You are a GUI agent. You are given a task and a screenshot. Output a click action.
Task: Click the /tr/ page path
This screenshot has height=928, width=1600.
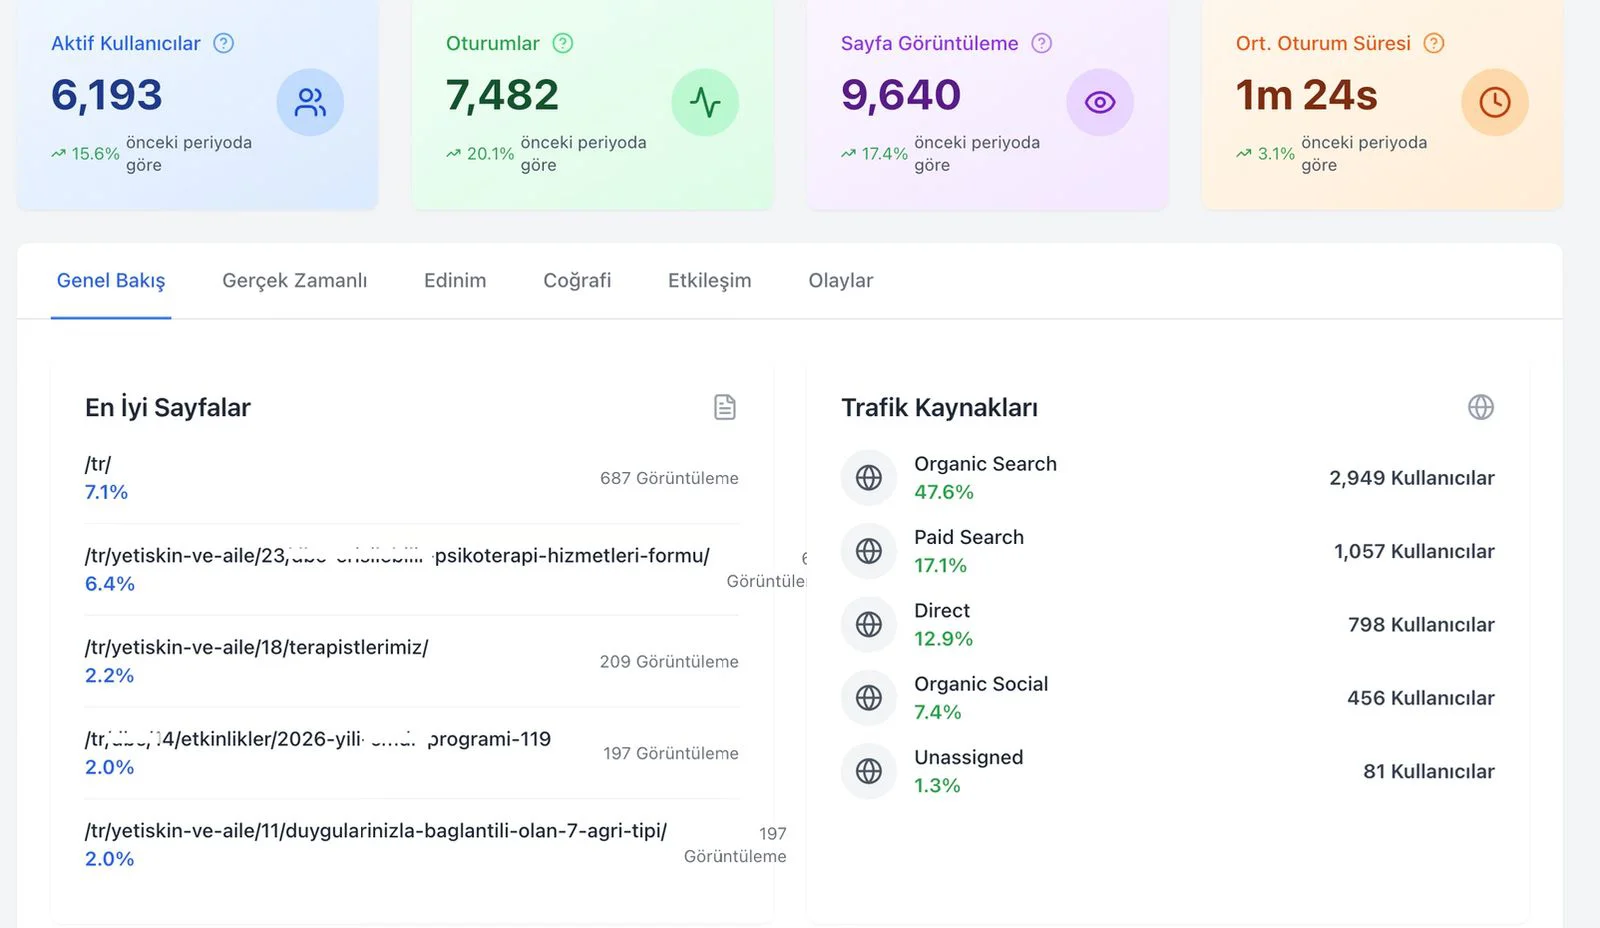point(98,464)
